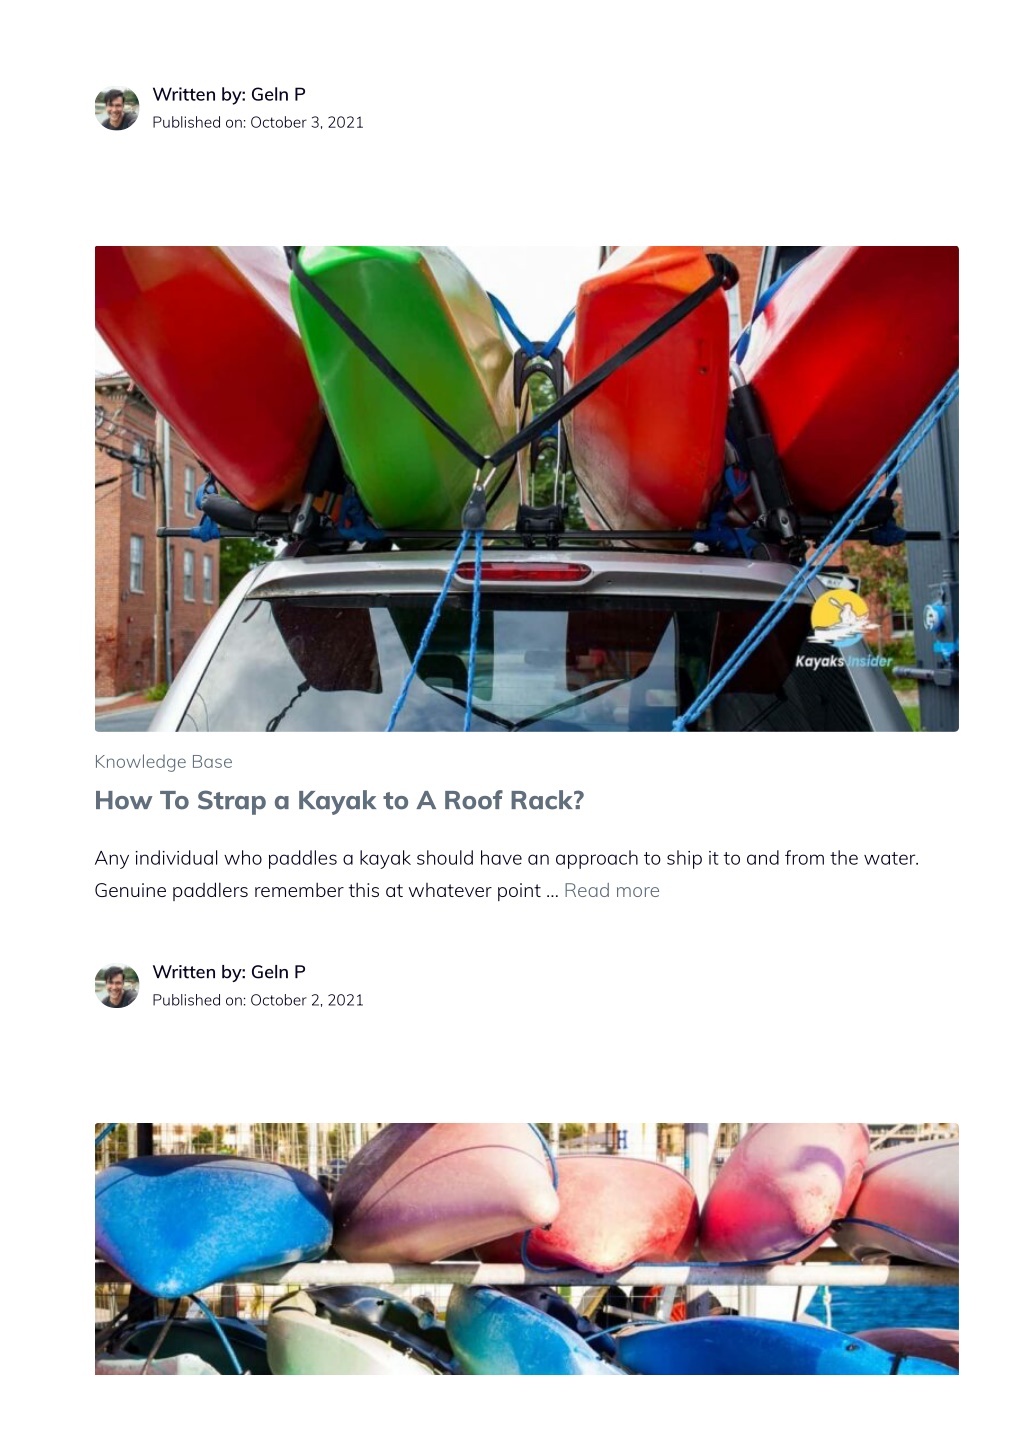Click the article excerpt starting 'Any individual who paddles'
This screenshot has height=1449, width=1024.
[x=507, y=874]
